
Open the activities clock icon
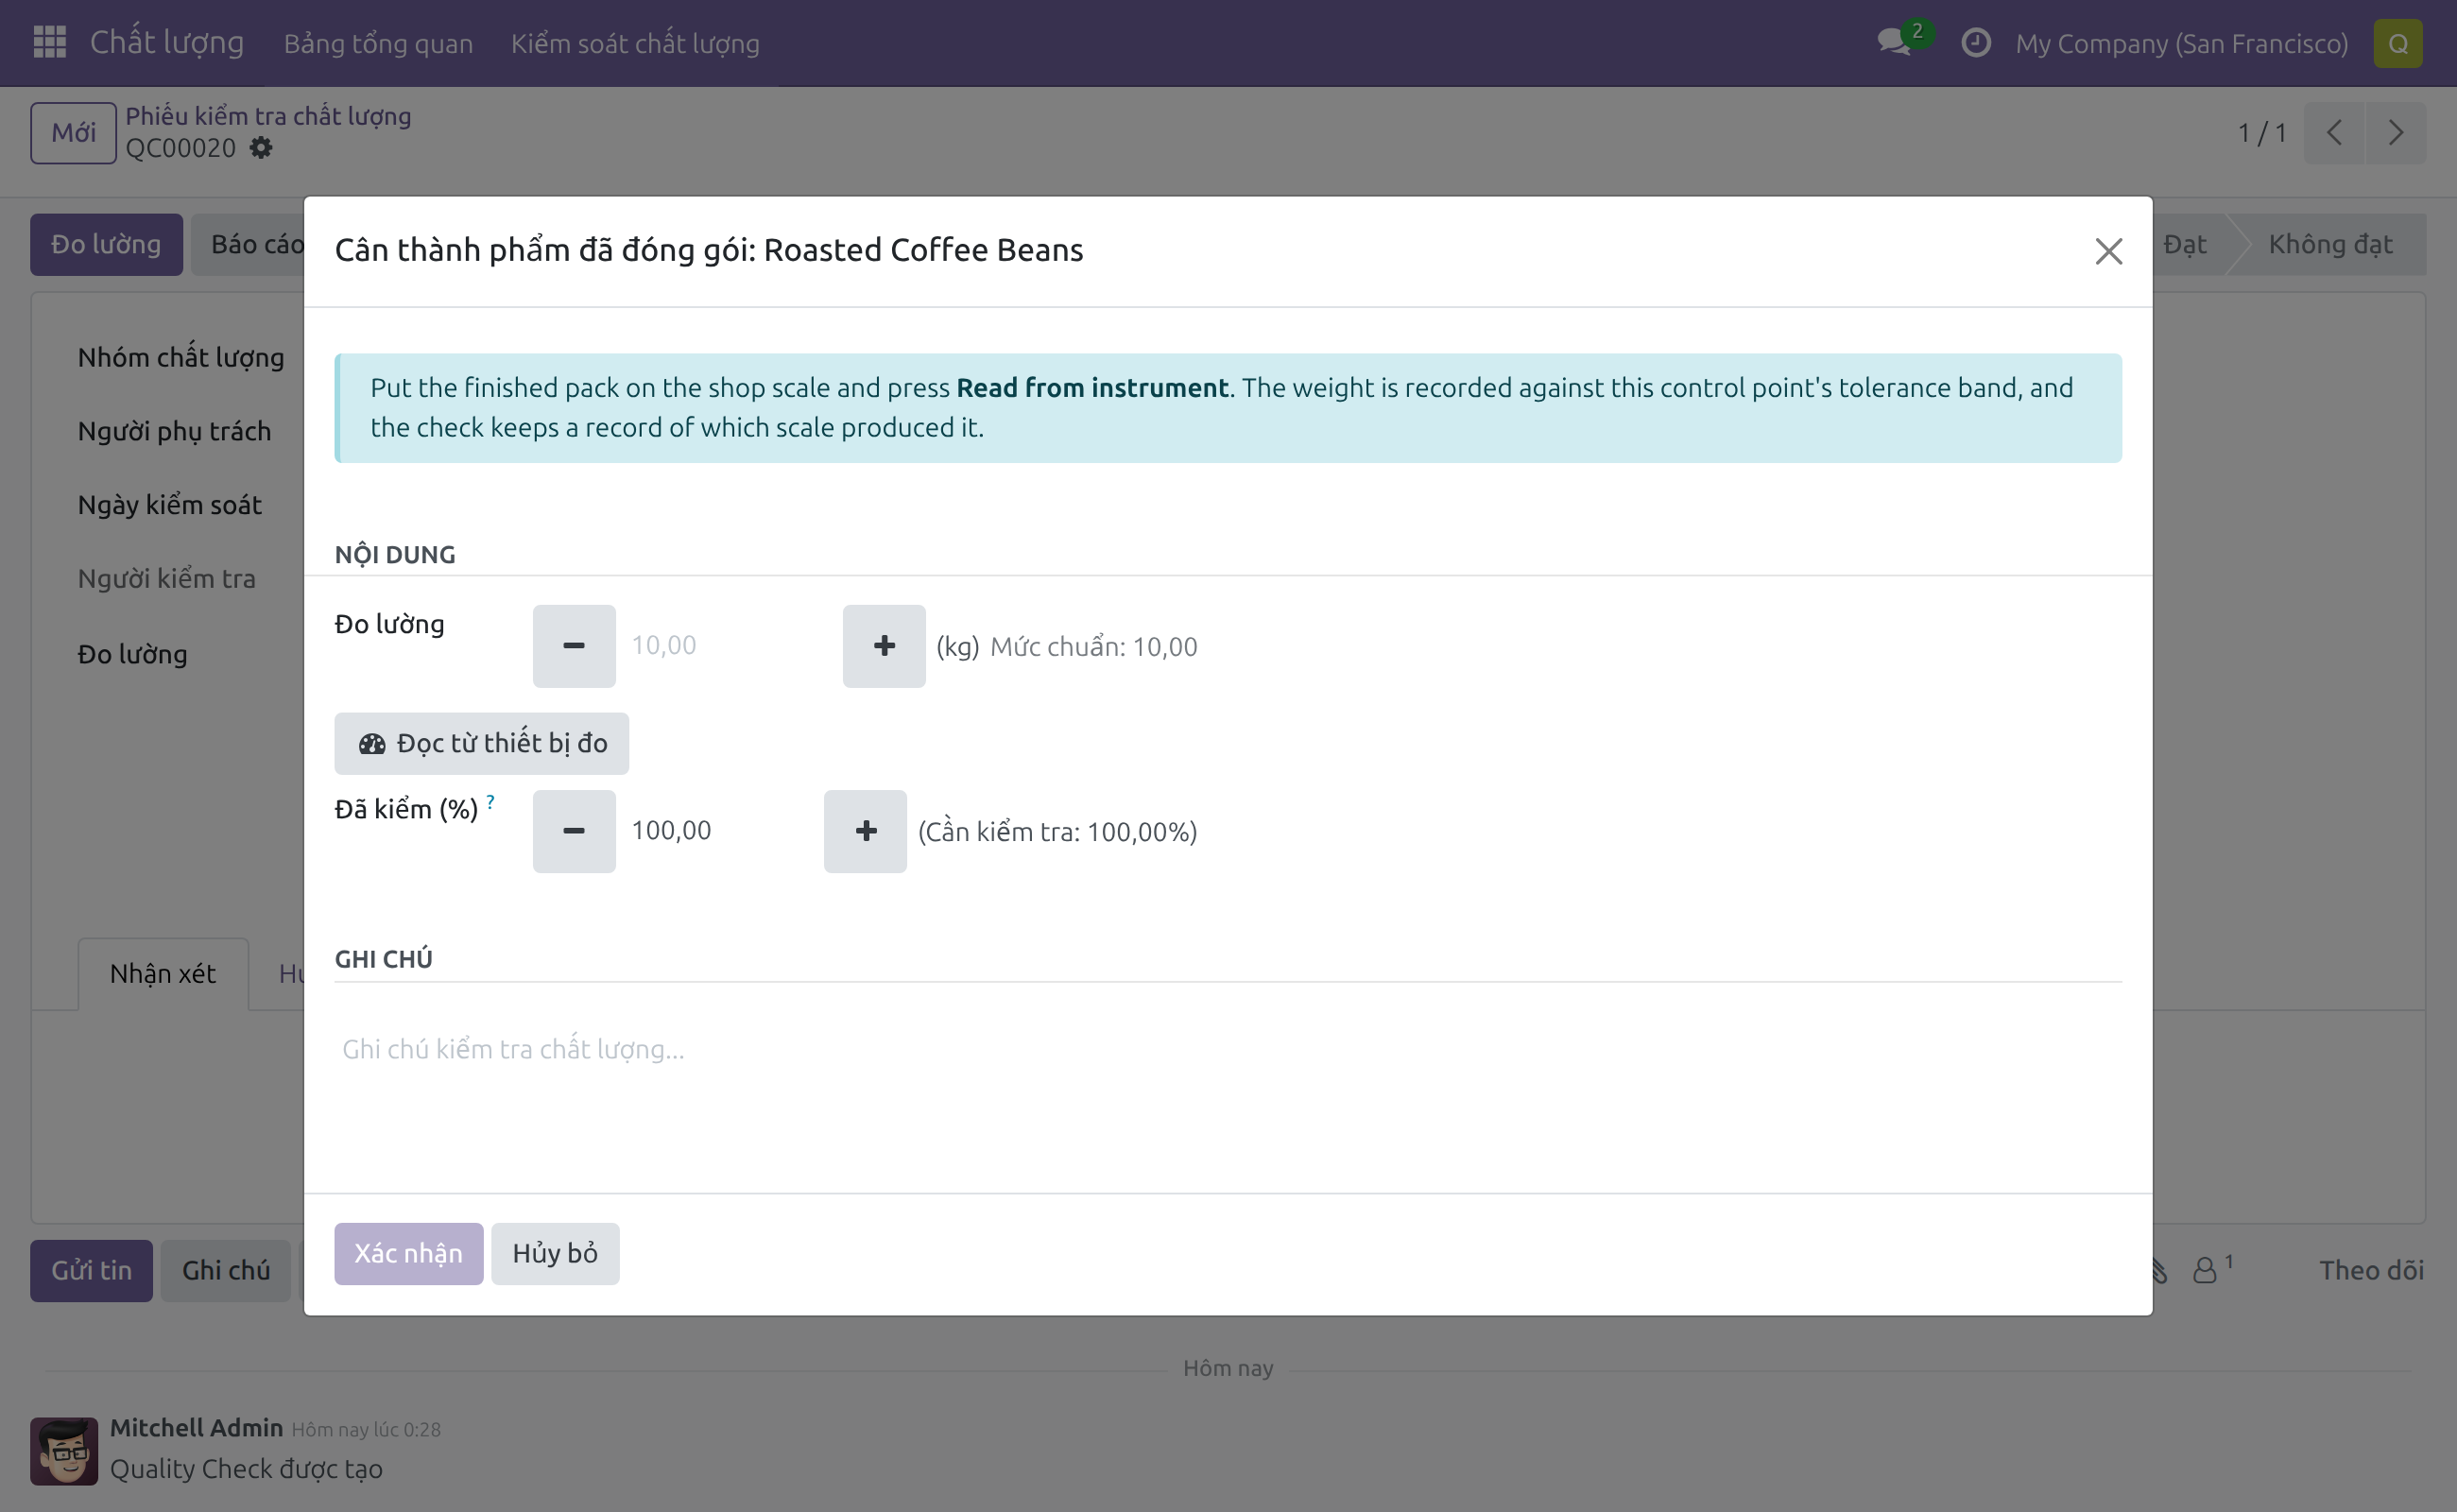[x=1975, y=43]
